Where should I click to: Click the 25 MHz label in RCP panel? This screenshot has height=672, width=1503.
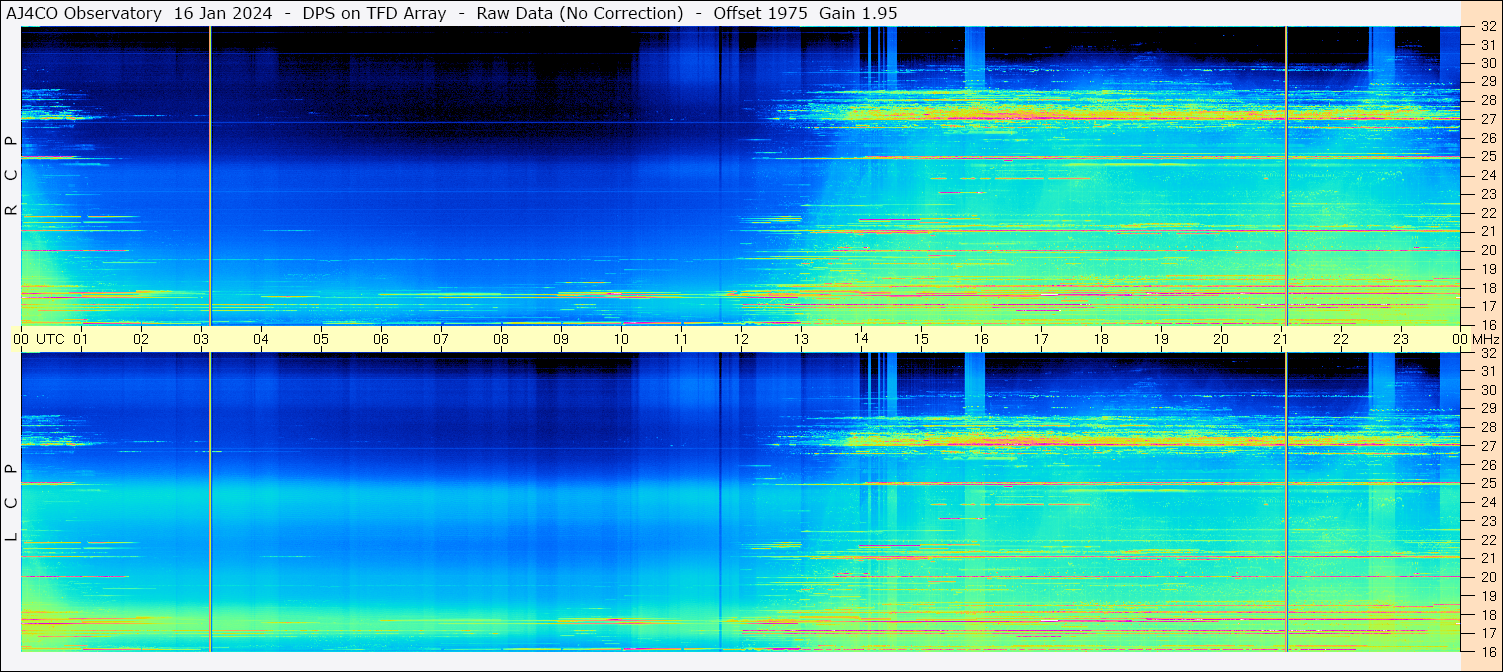coord(1487,157)
